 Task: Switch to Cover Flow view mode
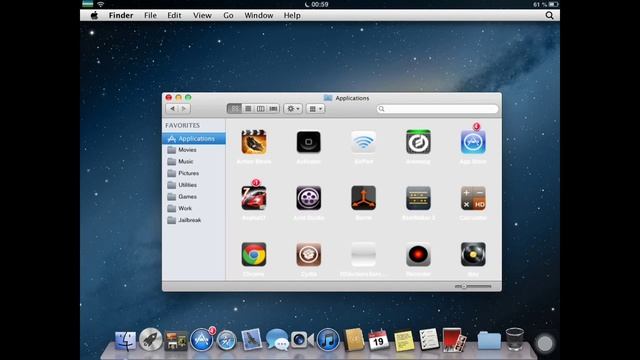click(x=273, y=109)
